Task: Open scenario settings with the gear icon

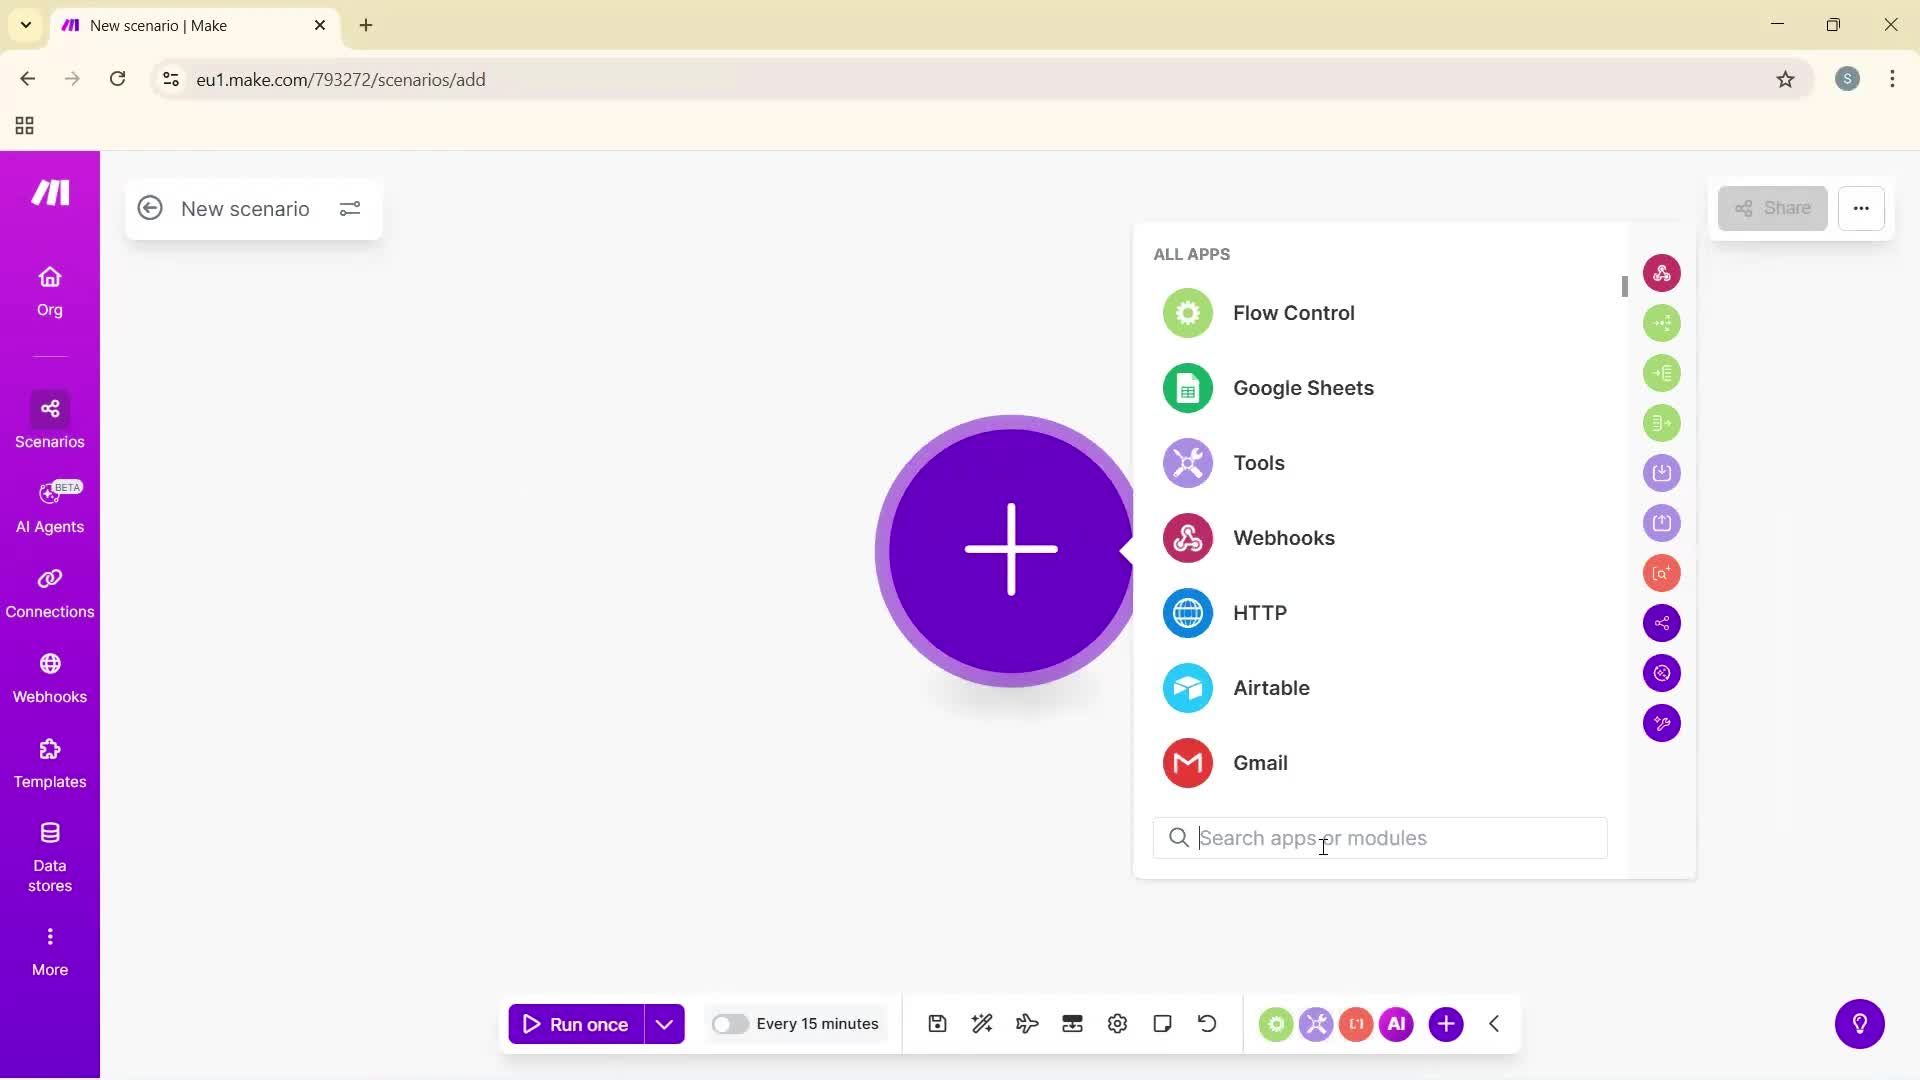Action: coord(1117,1023)
